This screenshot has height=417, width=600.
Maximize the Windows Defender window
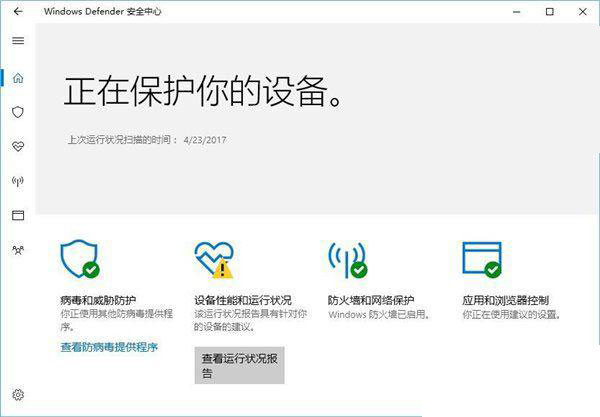point(550,12)
